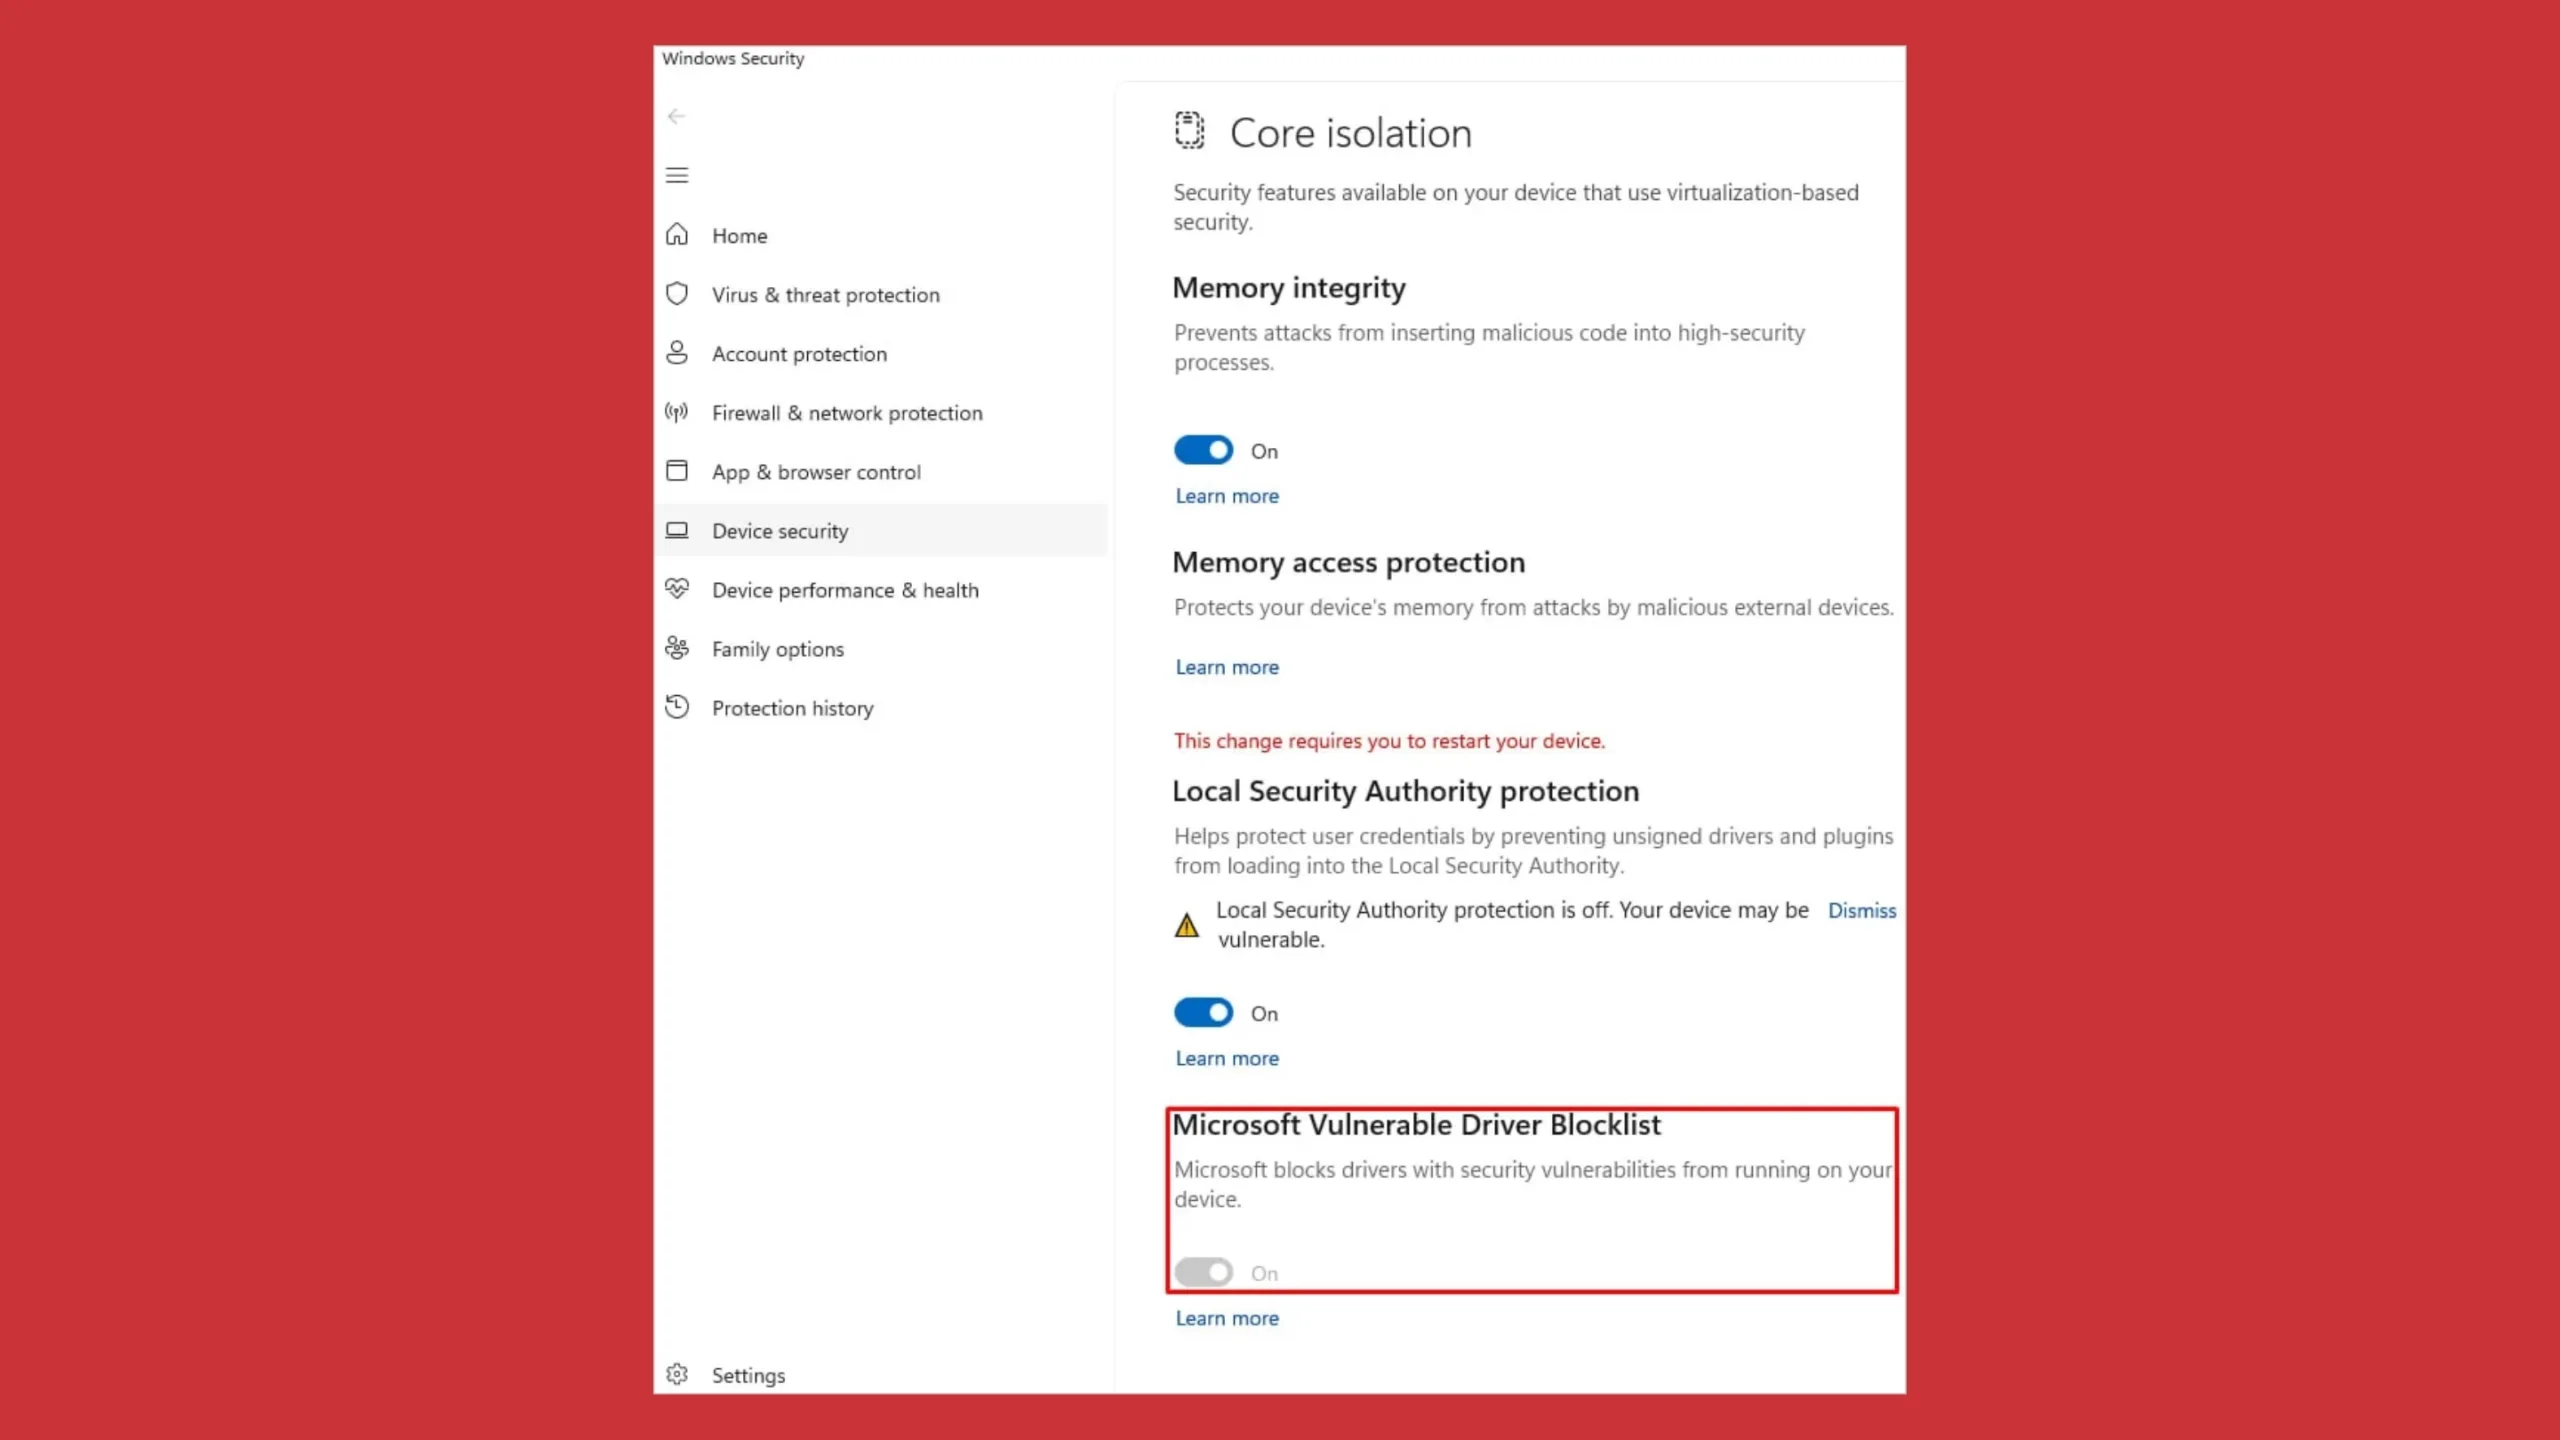2560x1440 pixels.
Task: Toggle the Vulnerable Driver Blocklist switch
Action: pos(1203,1273)
